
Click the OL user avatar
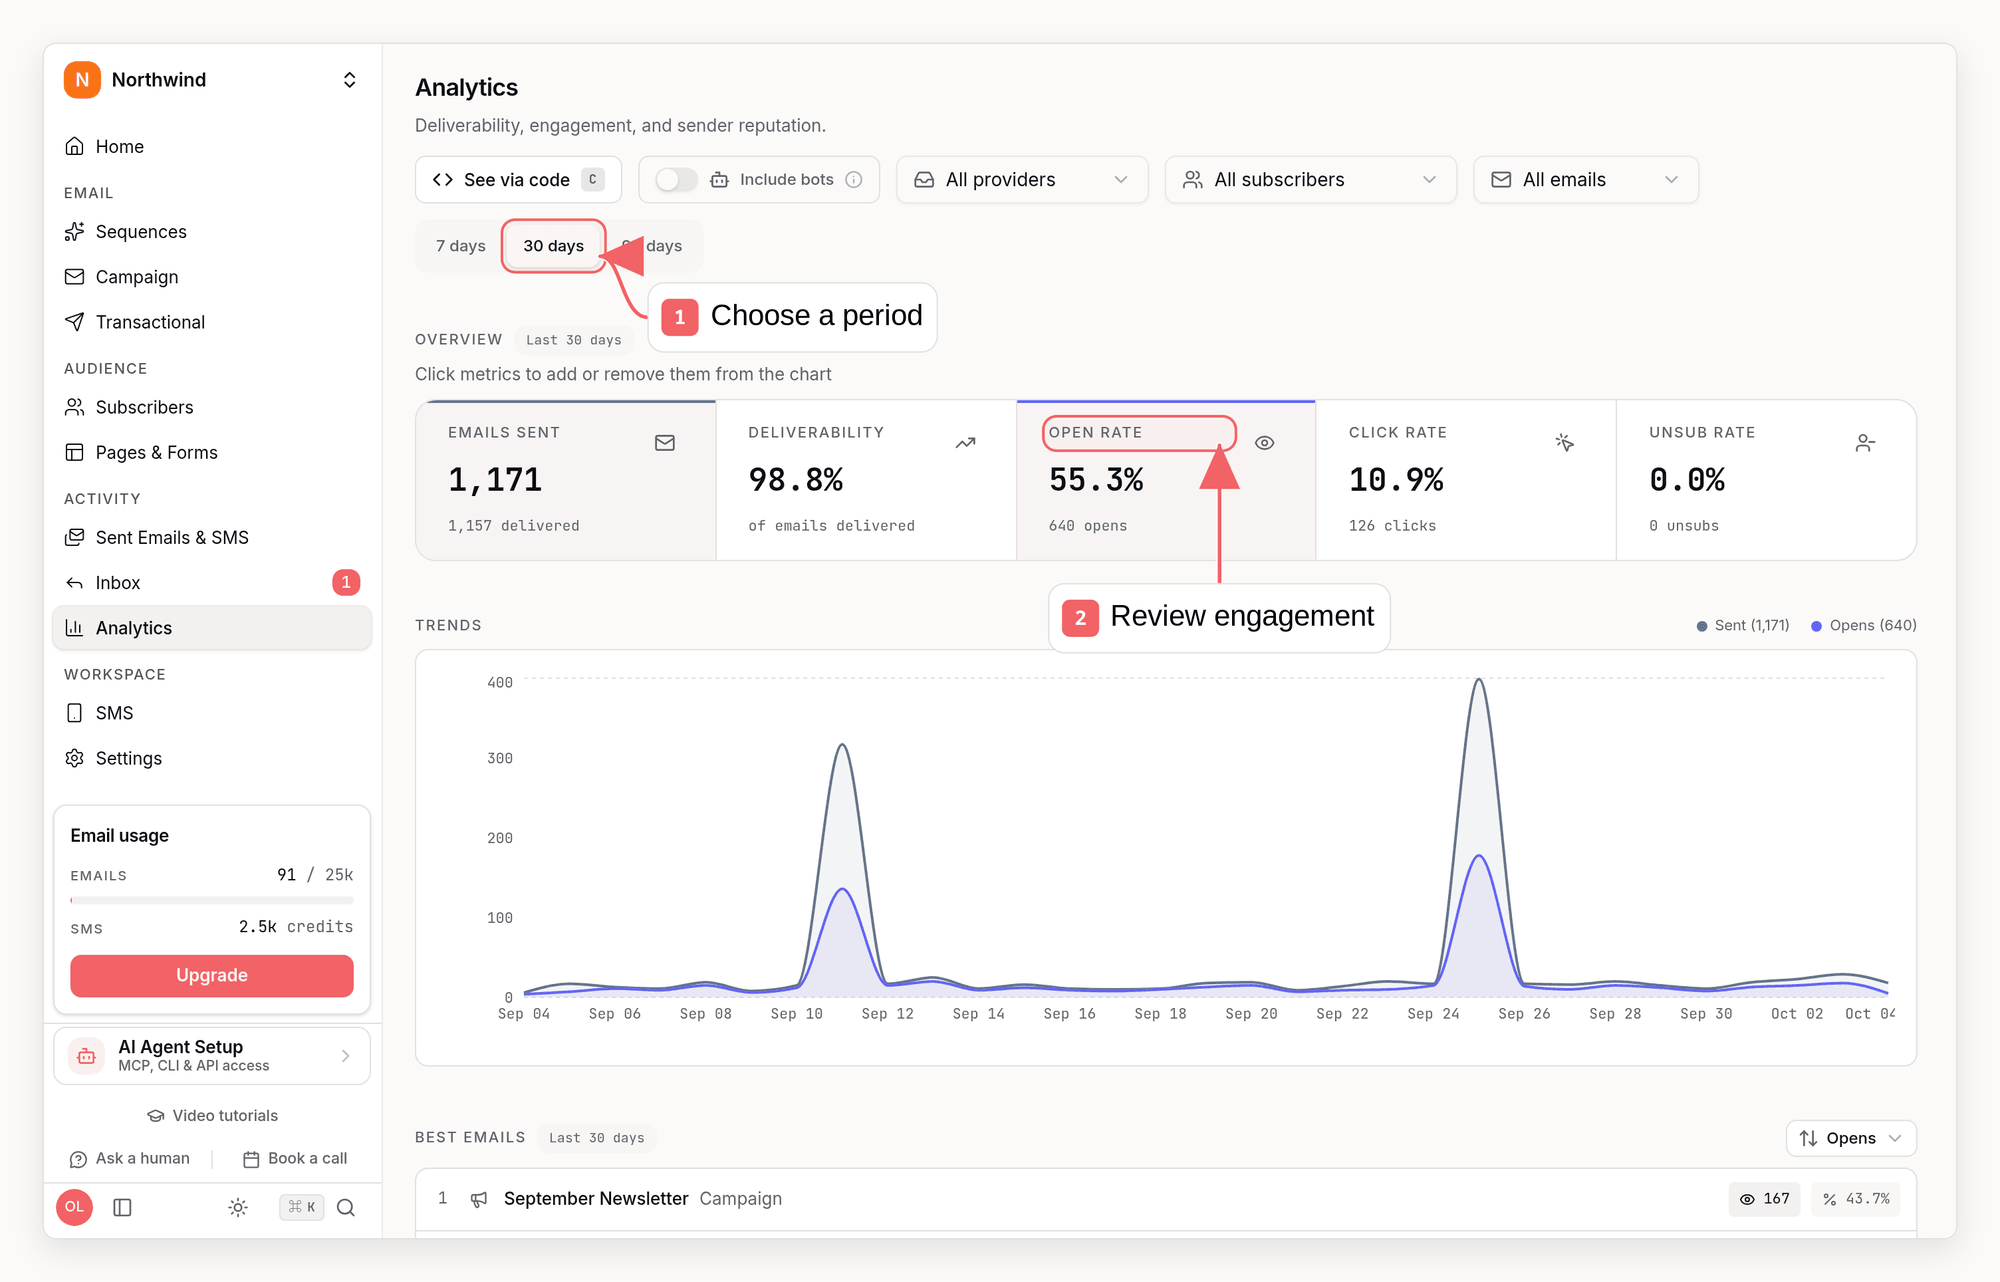tap(75, 1207)
